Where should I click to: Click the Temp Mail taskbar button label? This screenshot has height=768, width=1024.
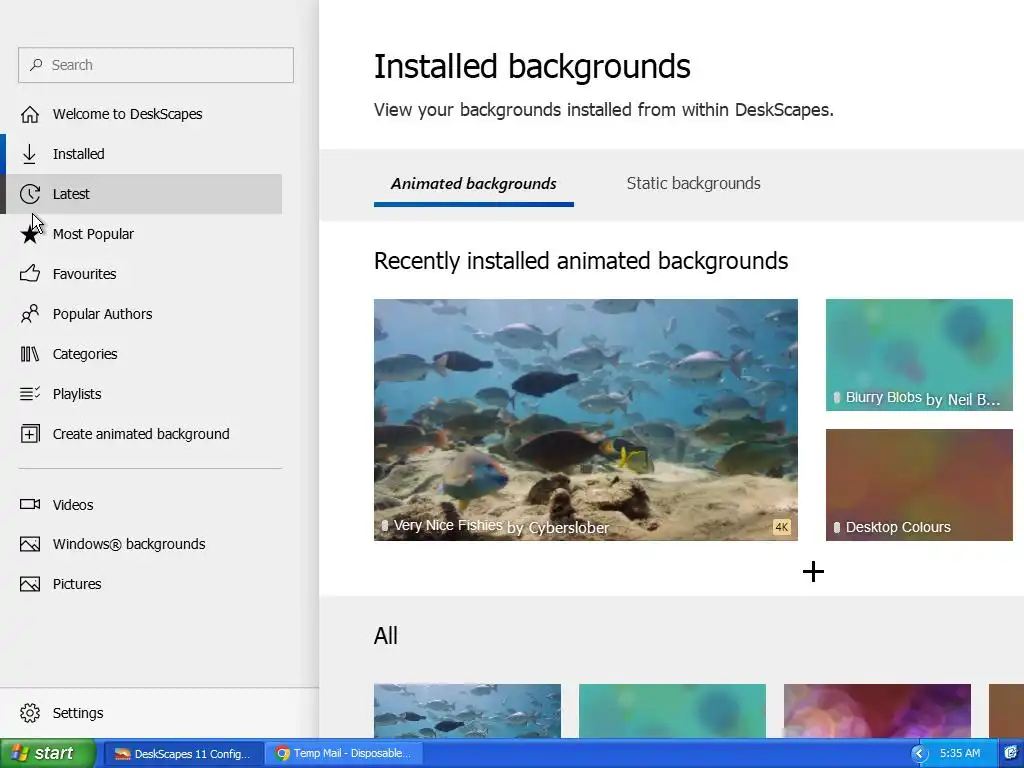click(352, 754)
